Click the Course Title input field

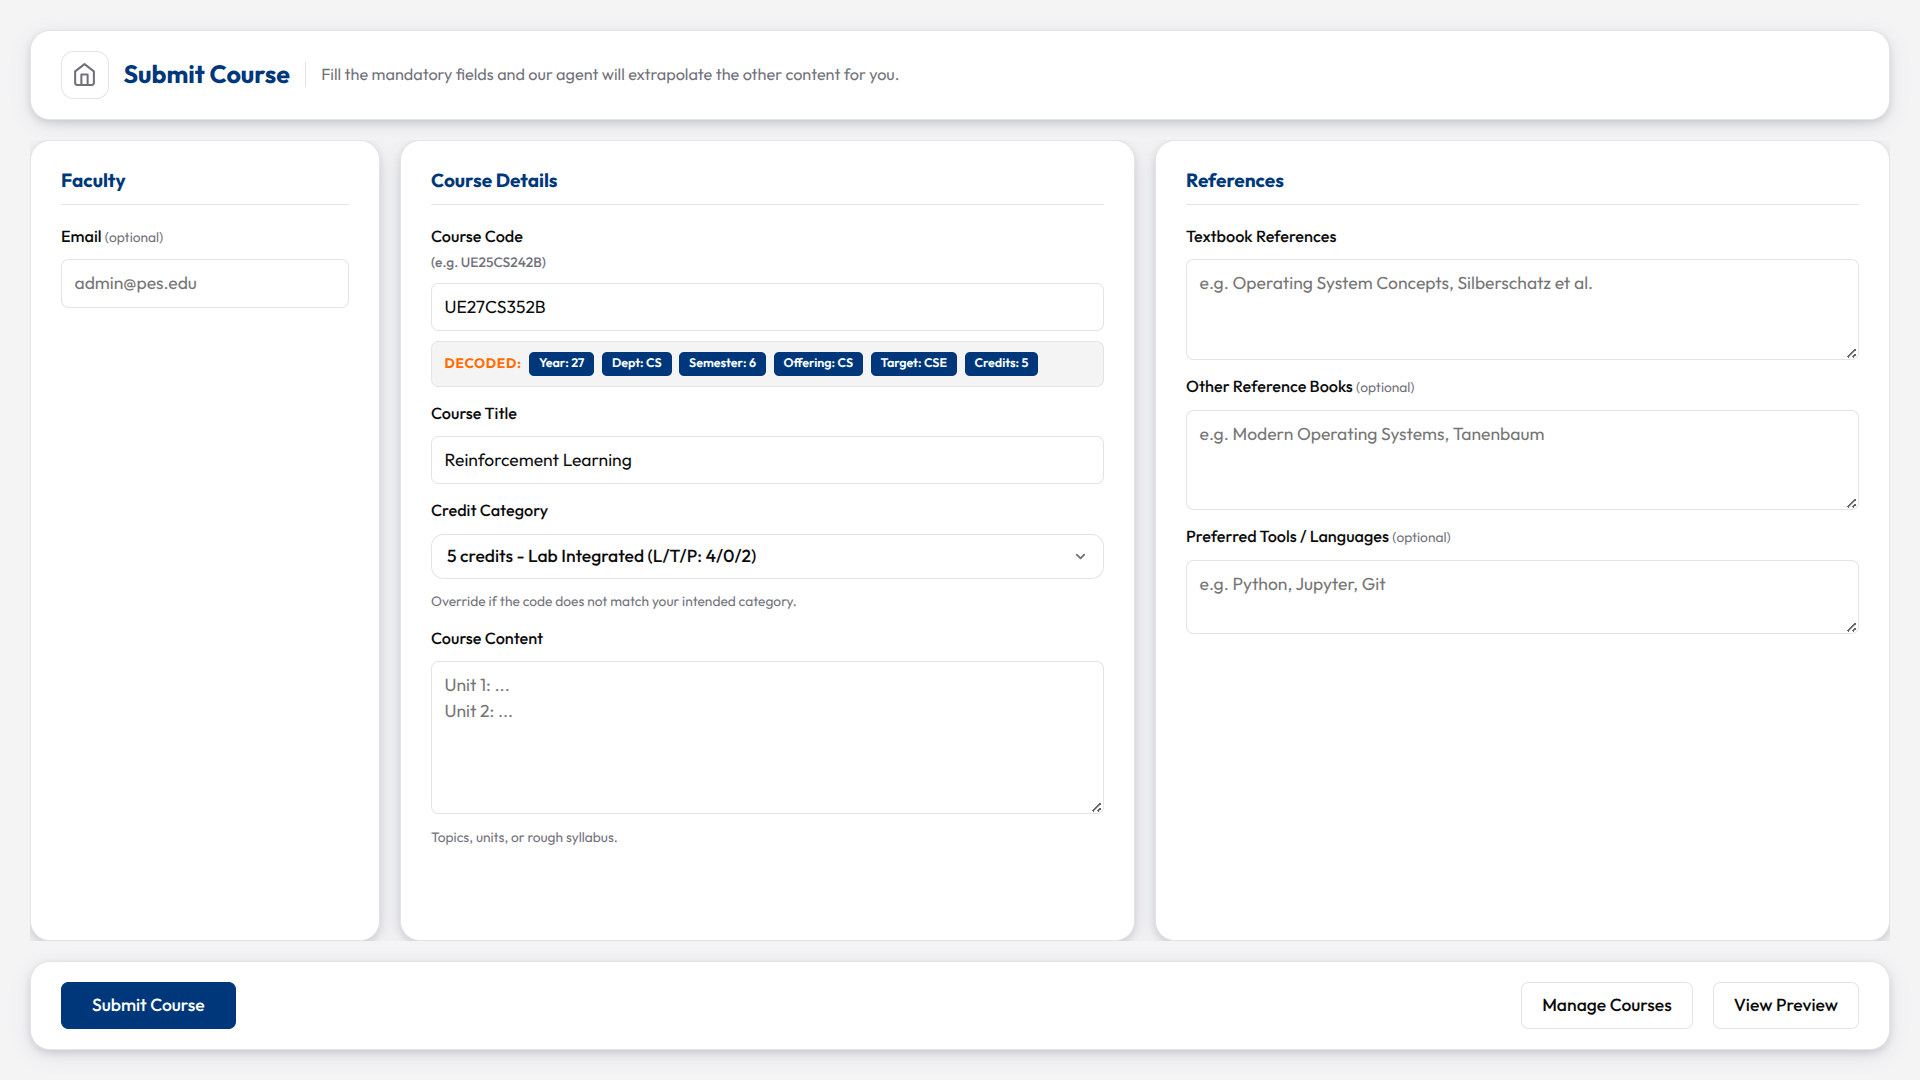[x=767, y=460]
